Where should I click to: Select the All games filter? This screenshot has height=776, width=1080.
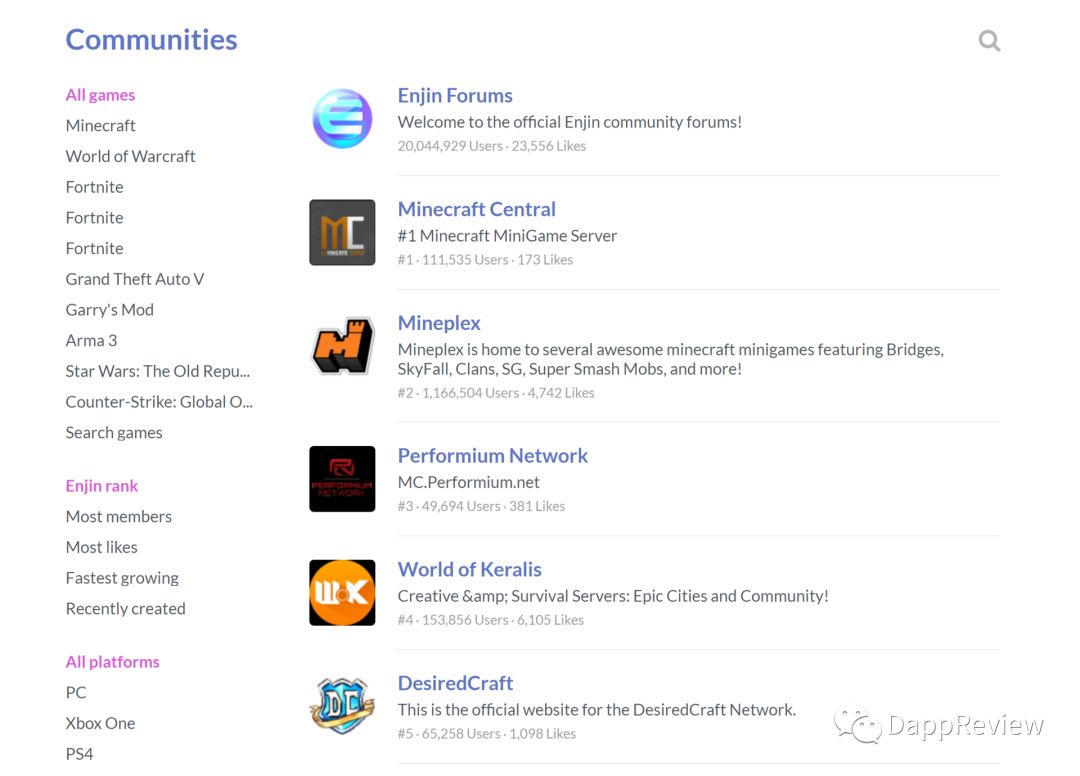[101, 95]
